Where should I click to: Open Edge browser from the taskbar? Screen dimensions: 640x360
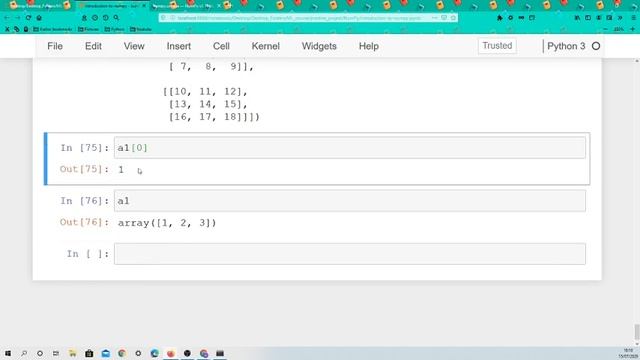[x=154, y=353]
